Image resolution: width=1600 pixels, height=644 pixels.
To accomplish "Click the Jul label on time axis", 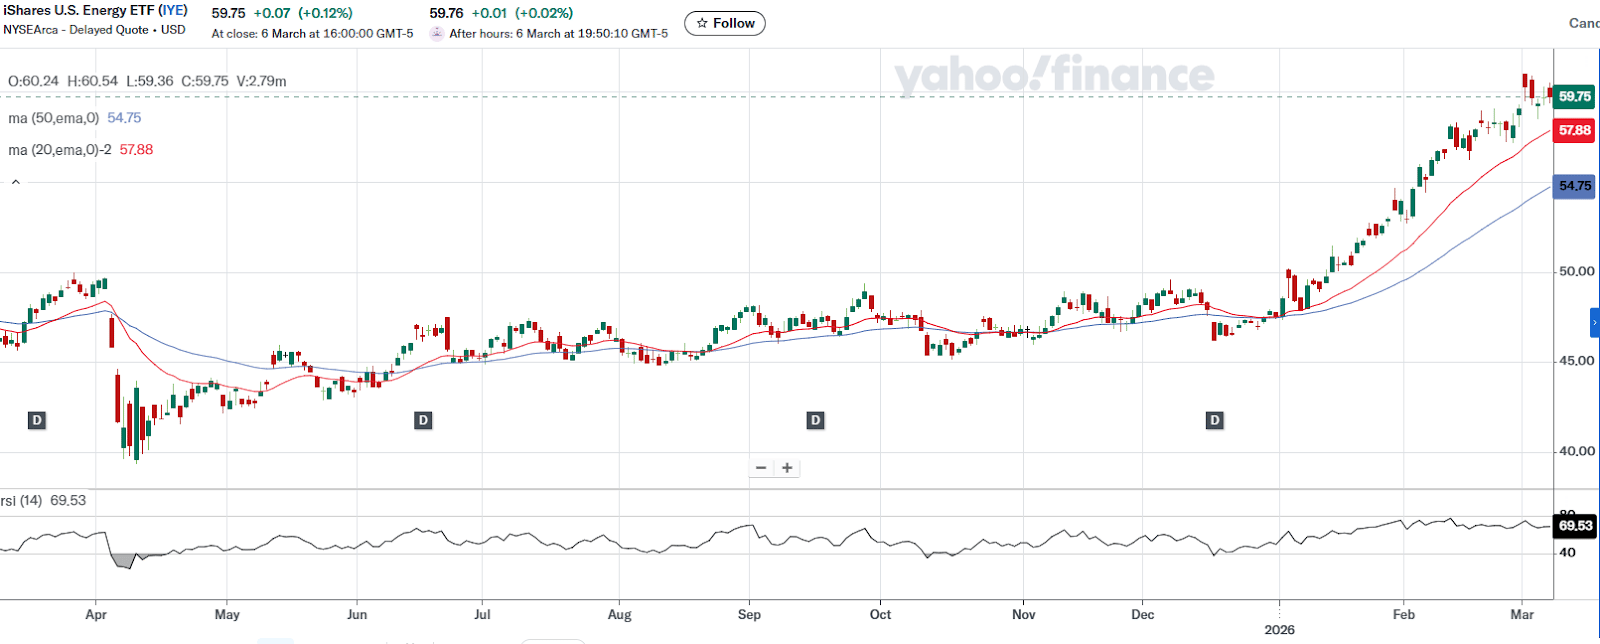I will [x=482, y=614].
